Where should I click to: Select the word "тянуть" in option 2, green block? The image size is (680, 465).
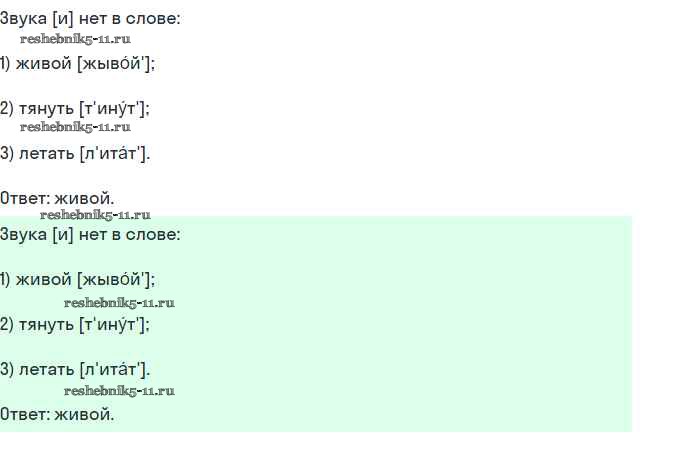tap(46, 324)
